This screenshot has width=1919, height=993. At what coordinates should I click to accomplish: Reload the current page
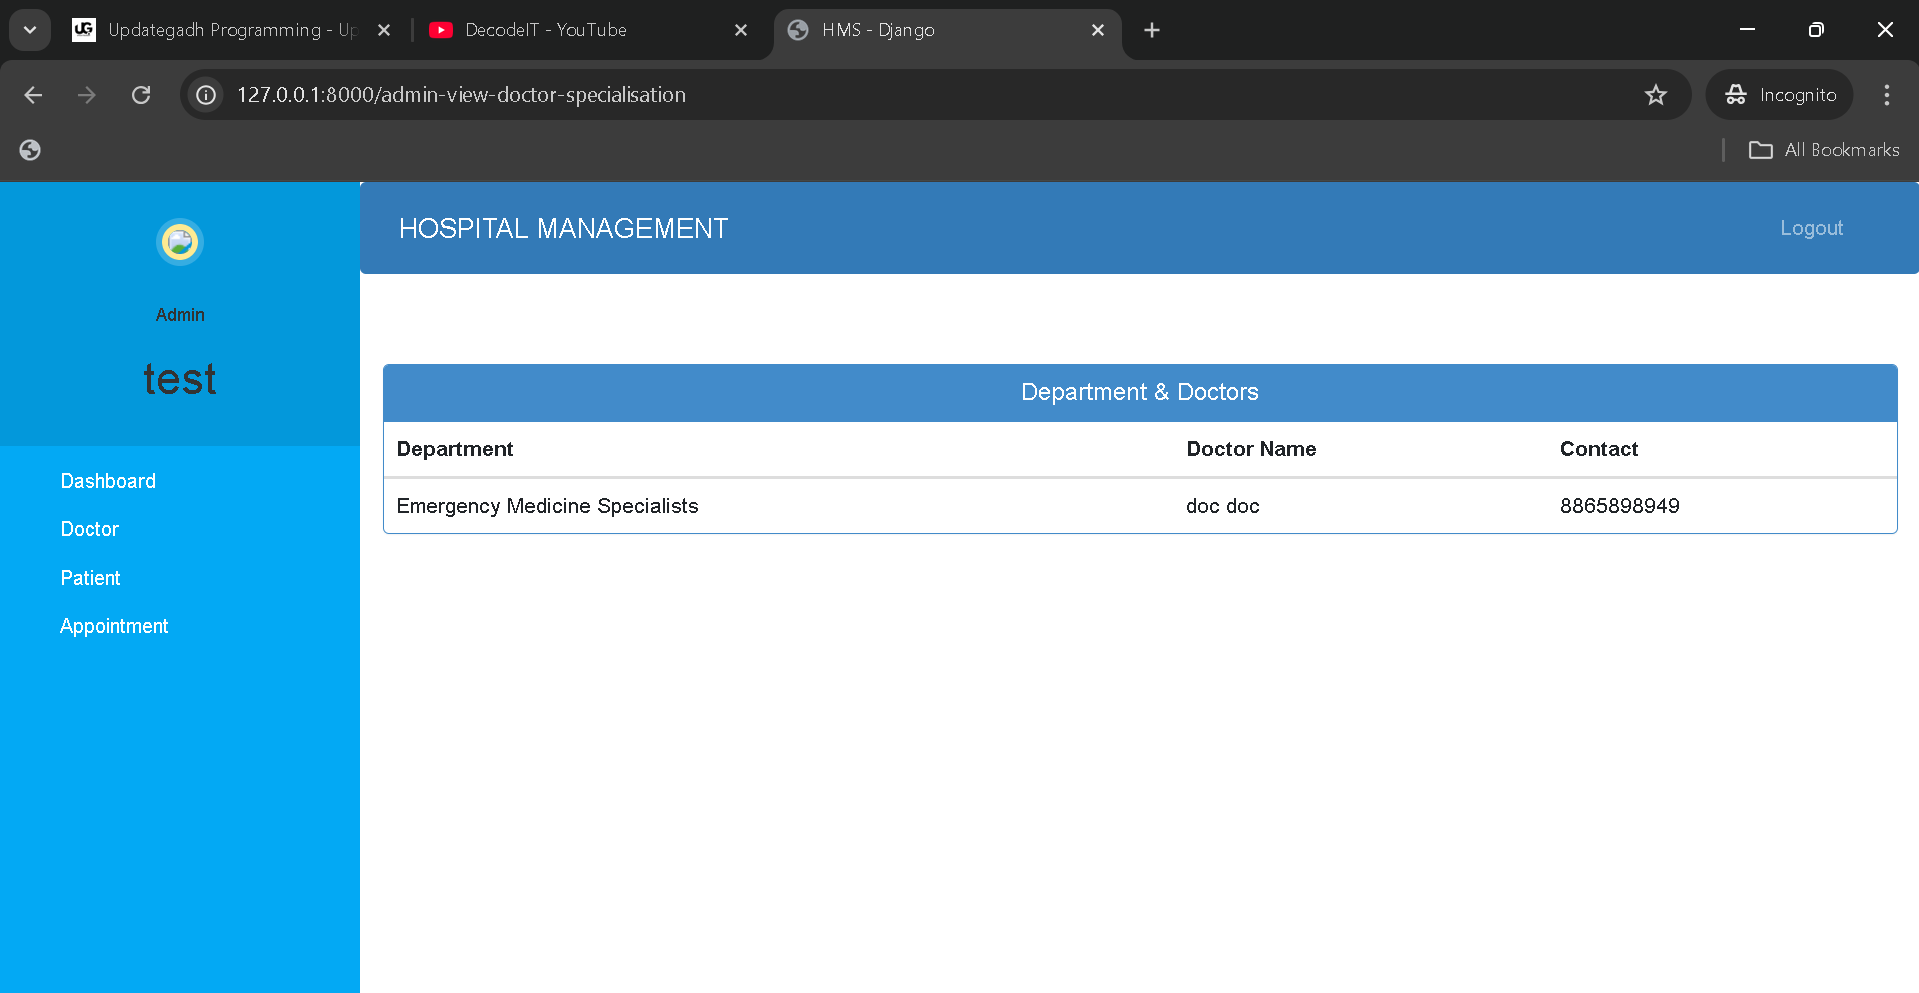141,95
